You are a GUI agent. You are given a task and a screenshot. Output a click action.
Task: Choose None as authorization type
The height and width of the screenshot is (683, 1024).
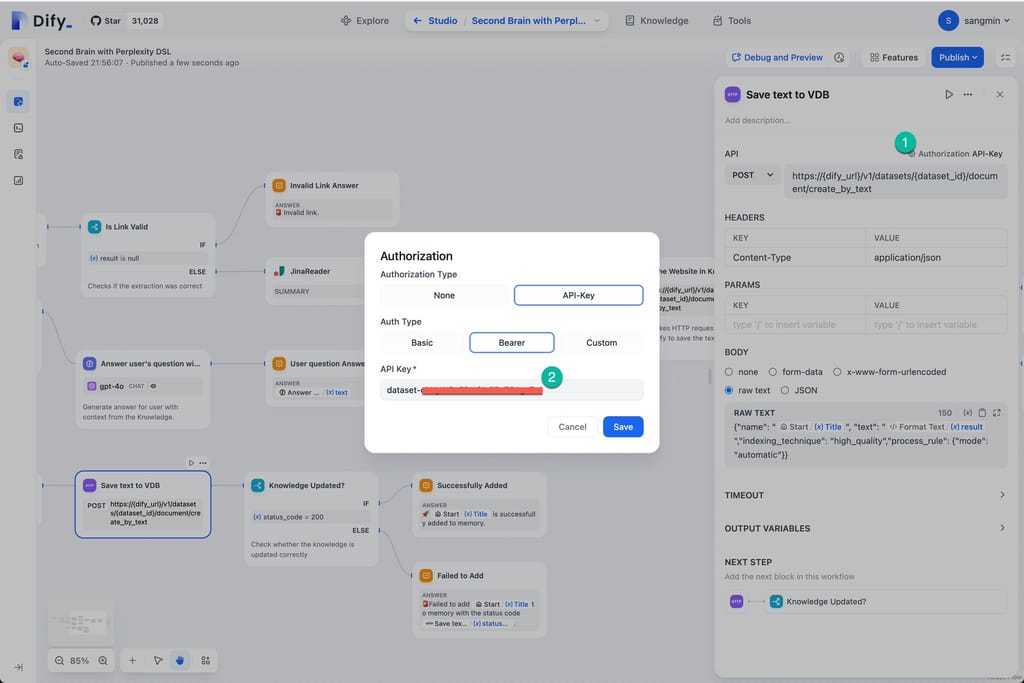tap(444, 295)
